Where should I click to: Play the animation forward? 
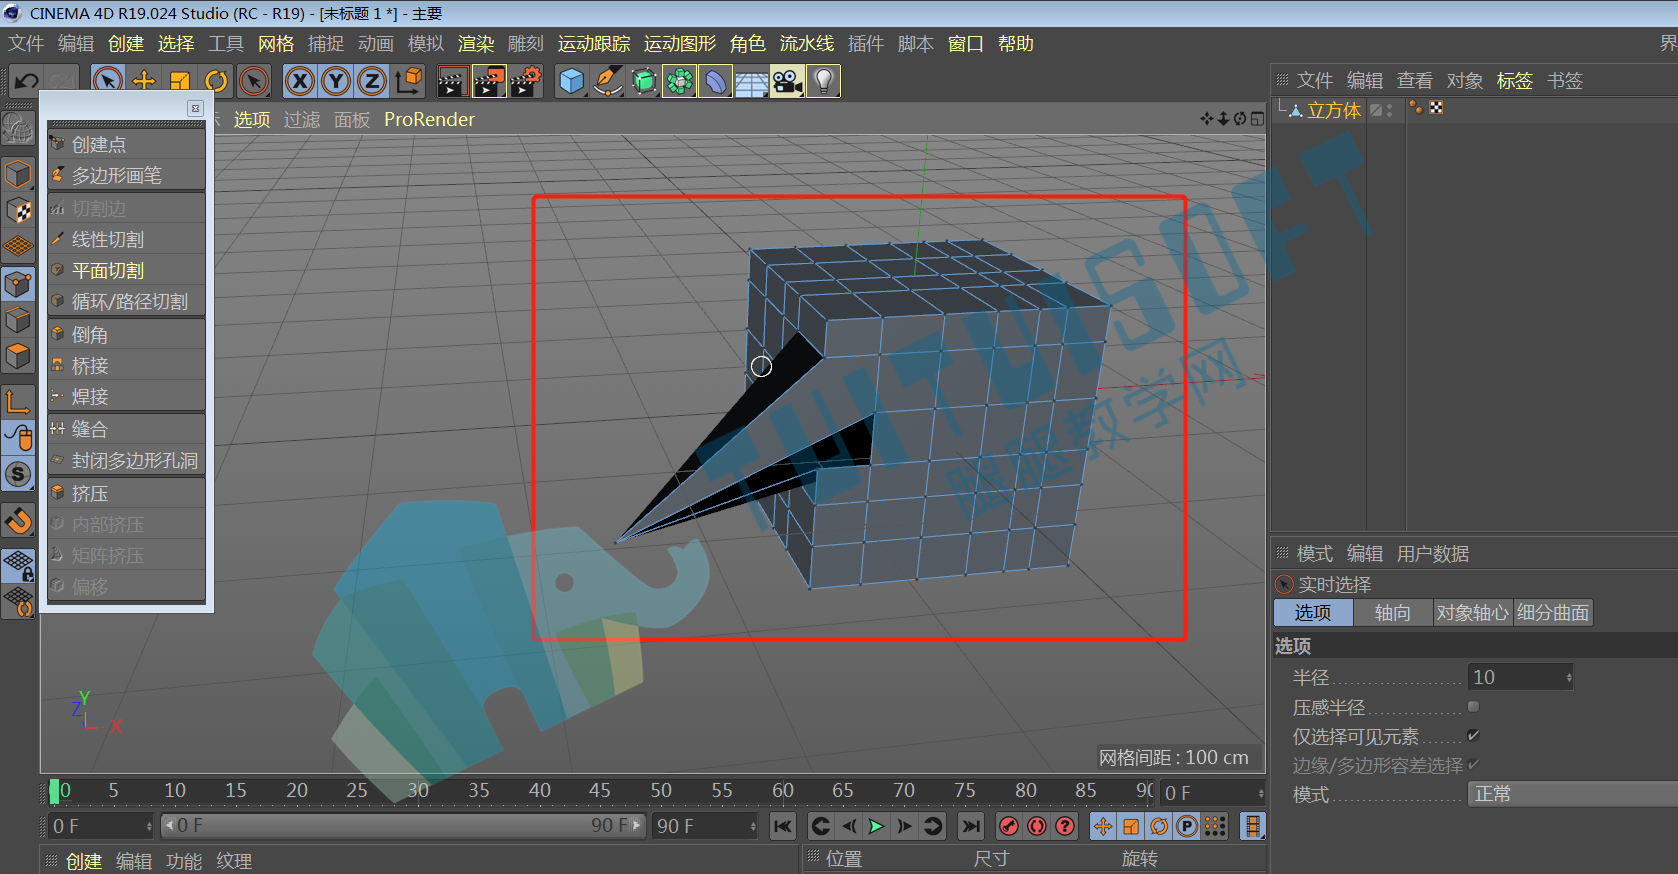click(876, 826)
